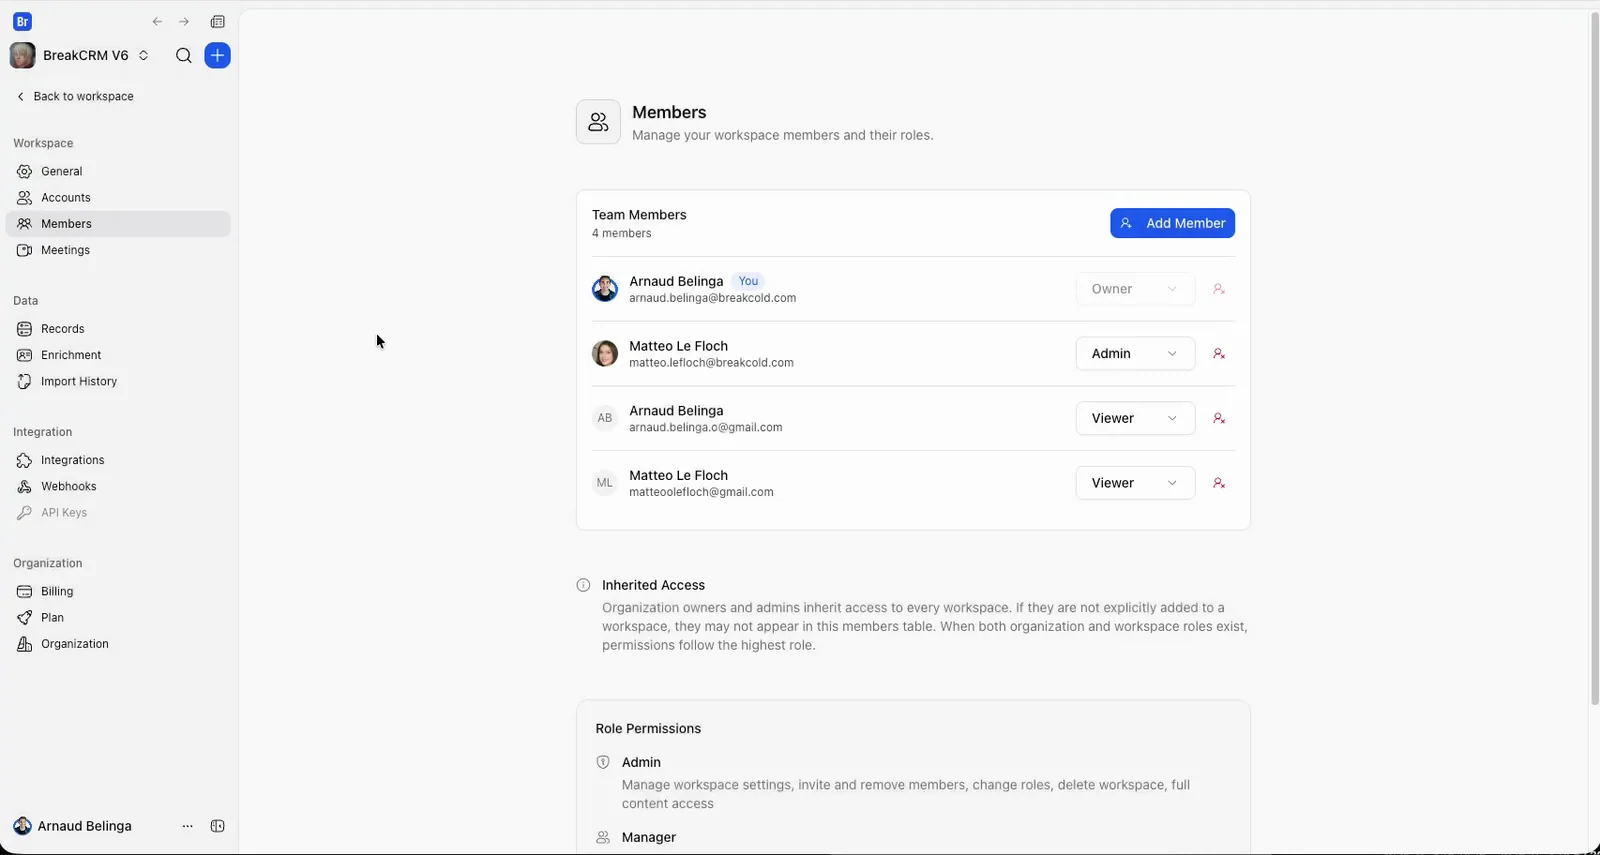Open Billing under Organization

point(118,592)
